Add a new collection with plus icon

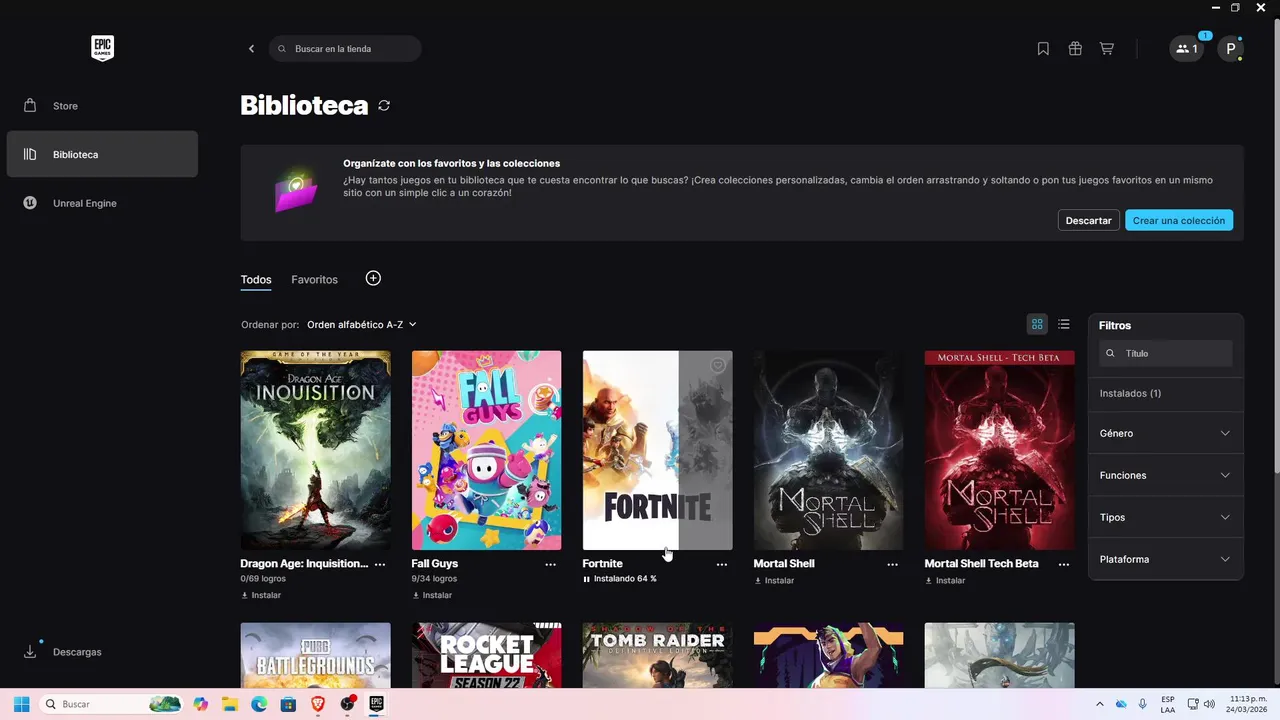(x=373, y=278)
